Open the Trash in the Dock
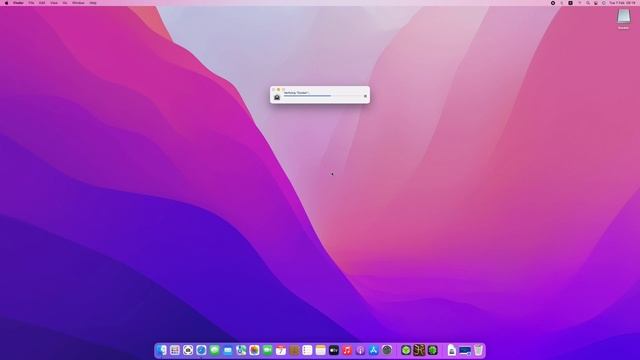Image resolution: width=640 pixels, height=360 pixels. tap(478, 350)
